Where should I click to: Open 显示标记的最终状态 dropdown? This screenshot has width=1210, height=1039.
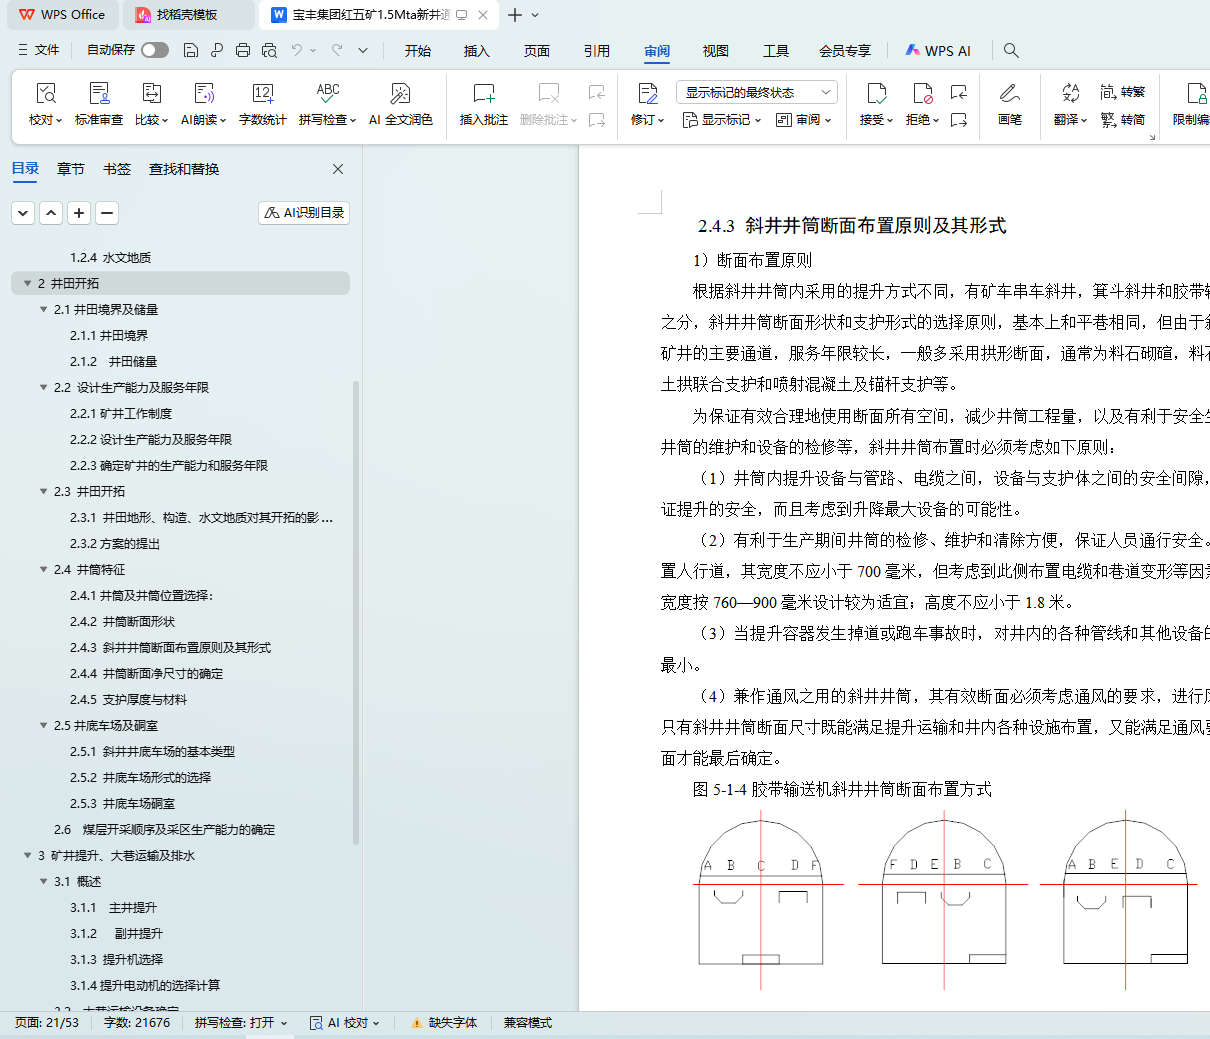756,92
